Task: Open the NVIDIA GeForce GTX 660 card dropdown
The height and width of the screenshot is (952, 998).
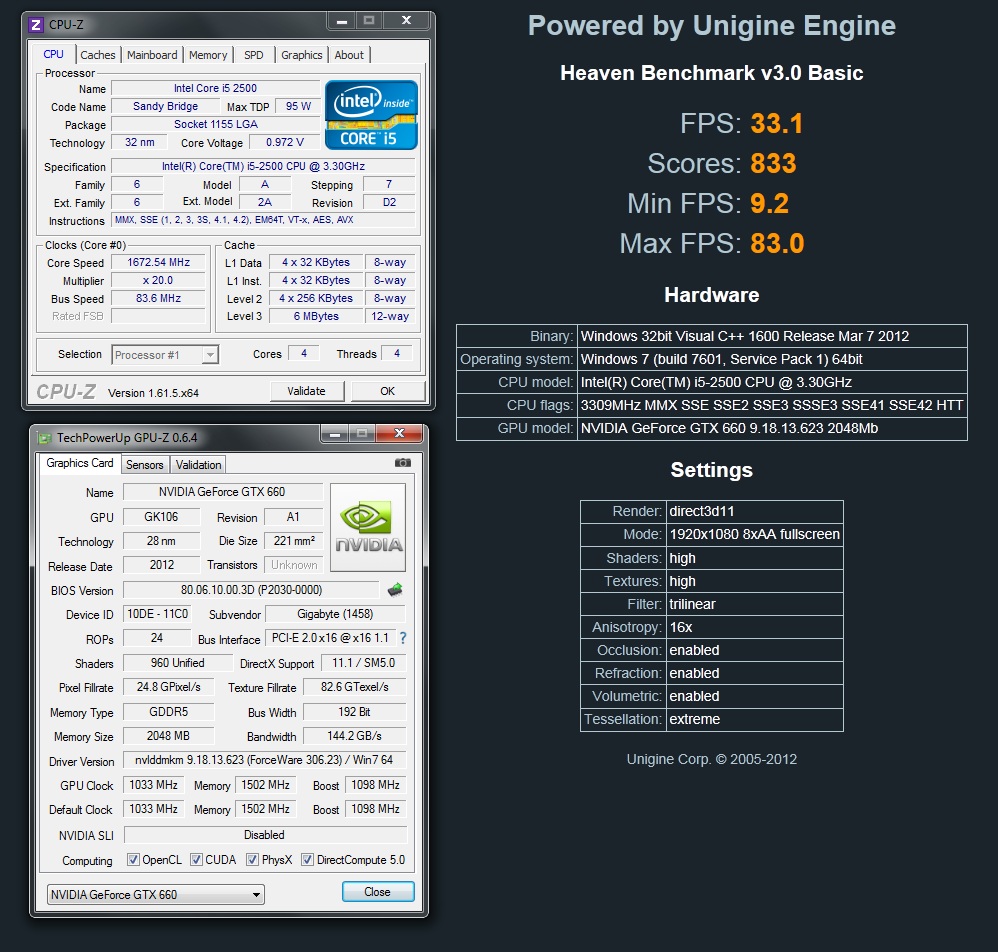Action: 155,894
